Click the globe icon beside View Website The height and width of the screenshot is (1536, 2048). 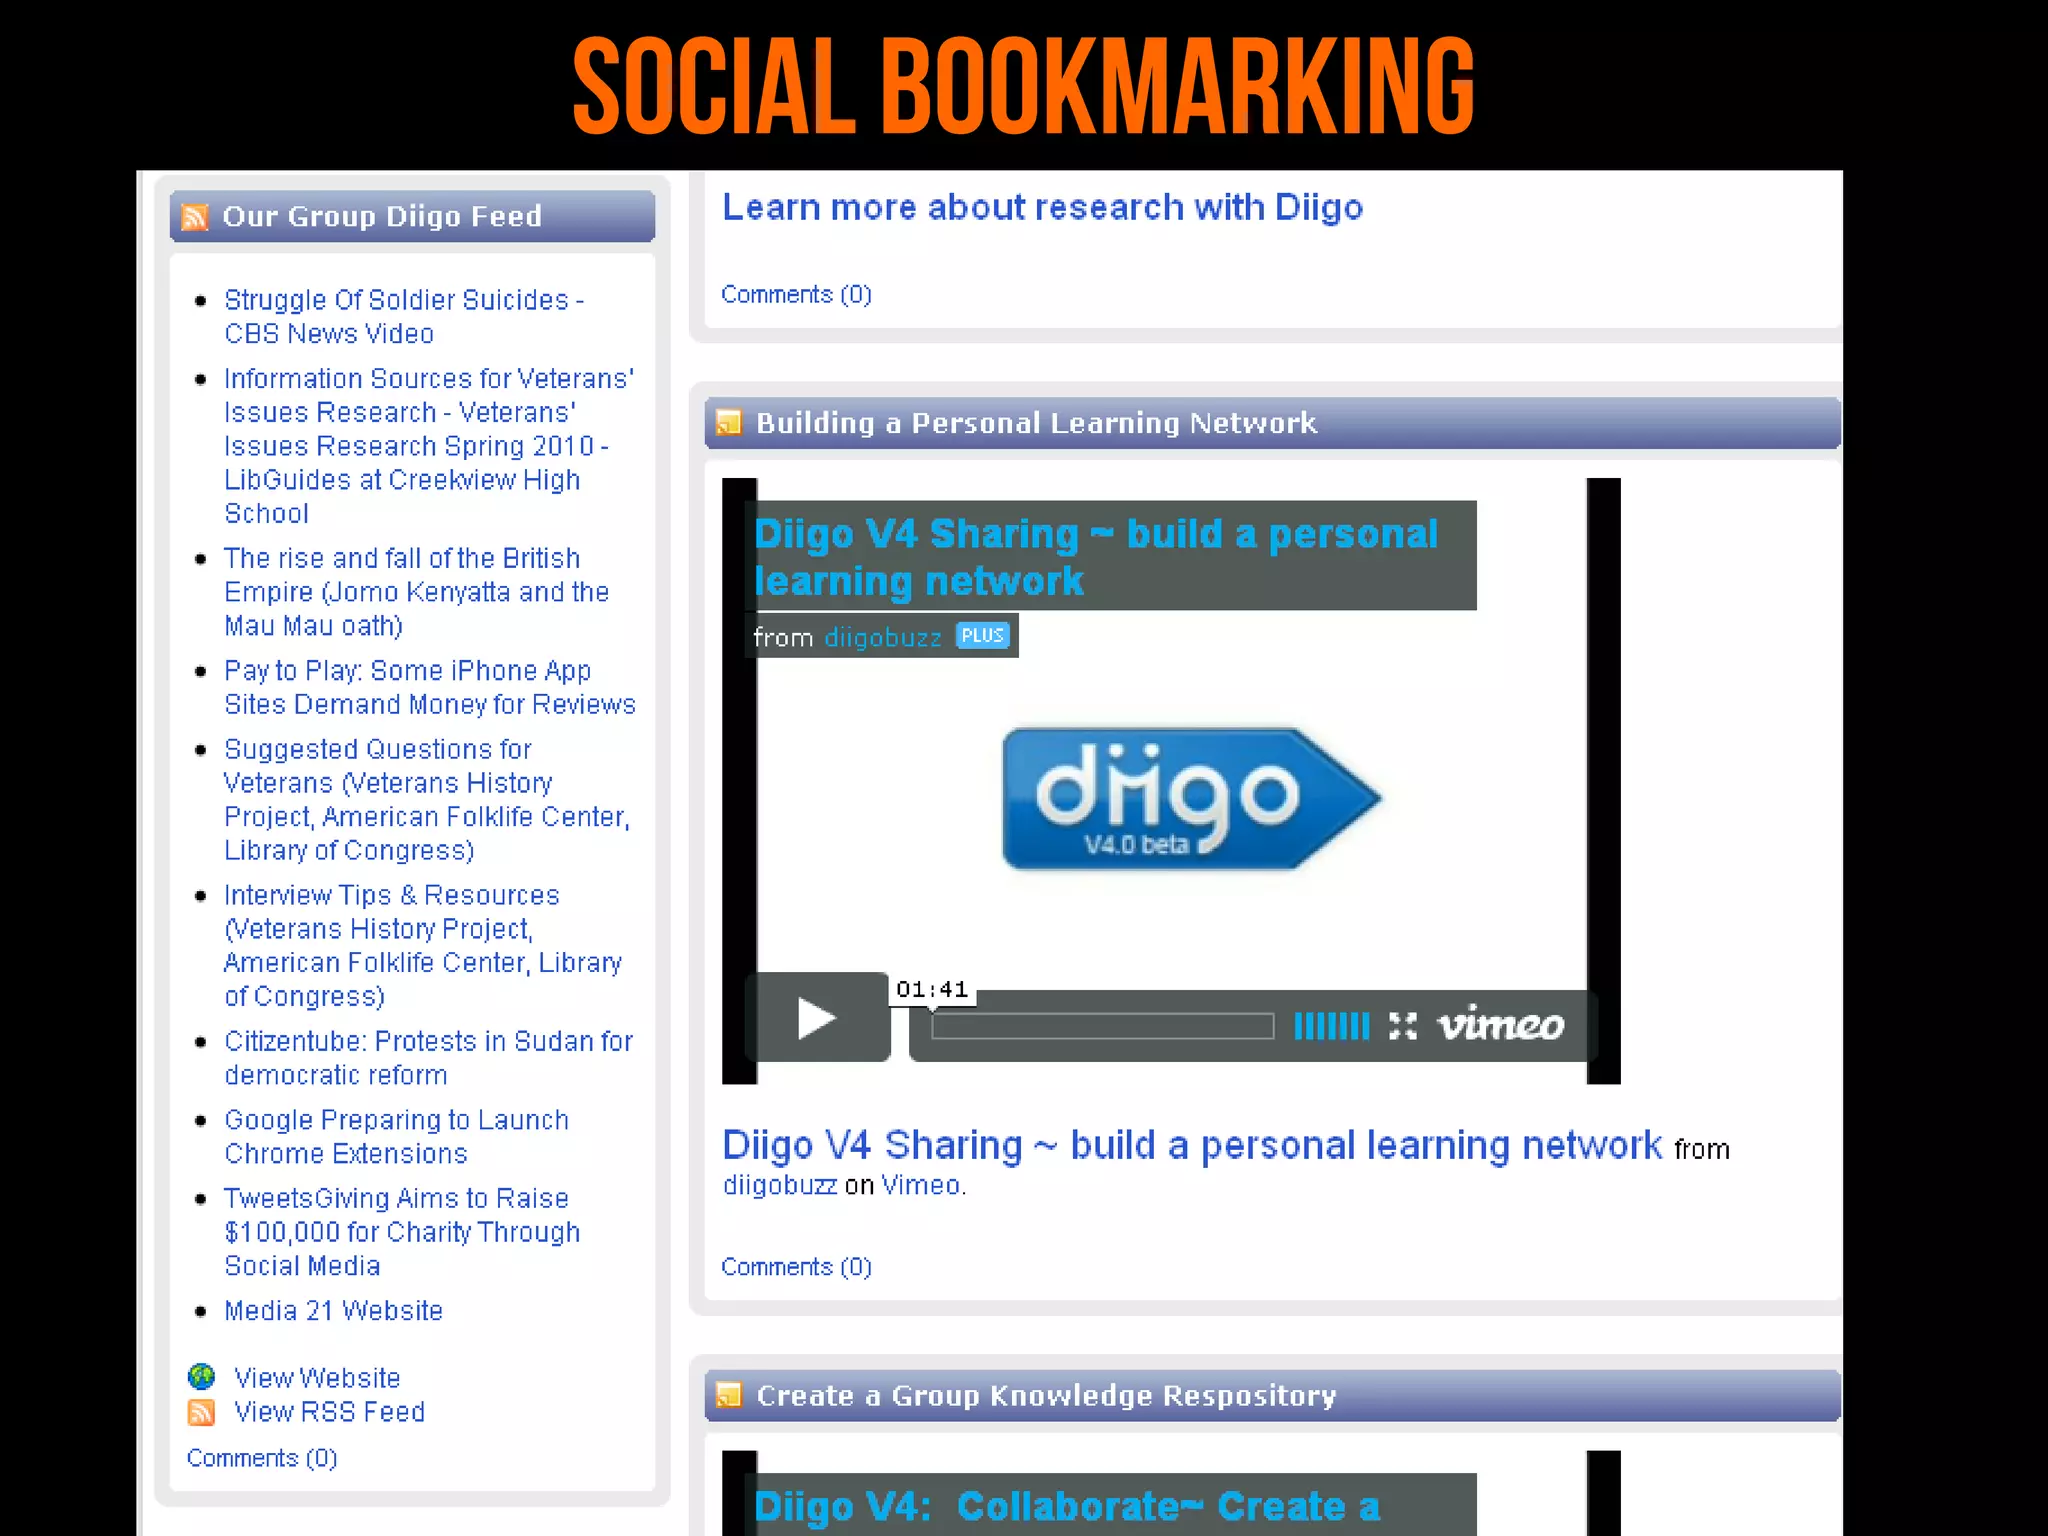(201, 1377)
